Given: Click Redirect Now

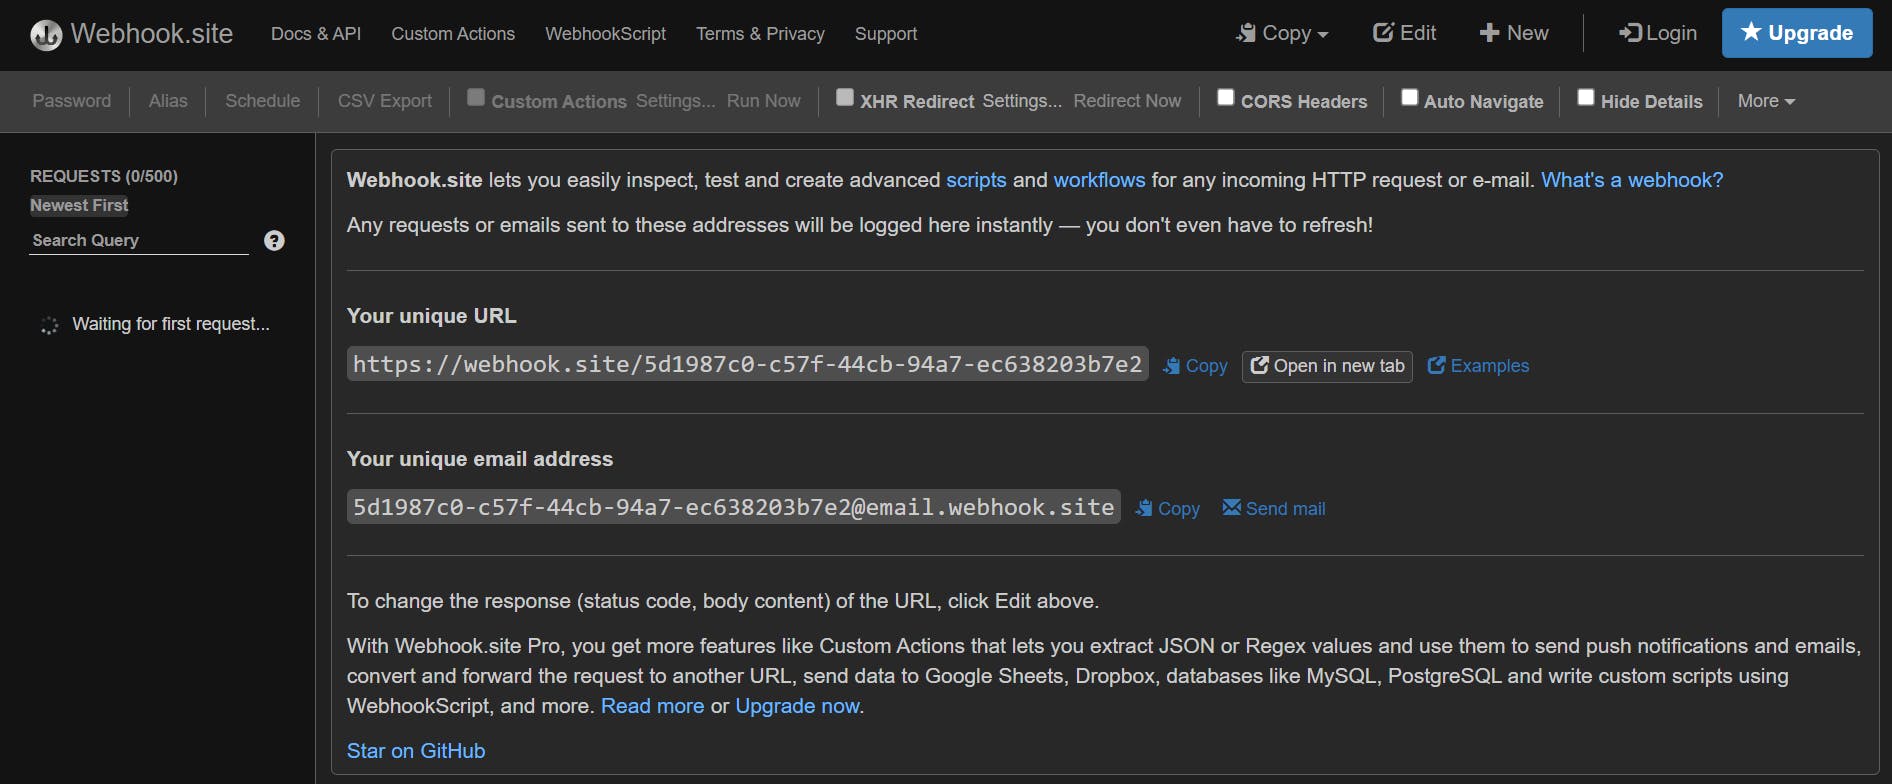Looking at the screenshot, I should click(1127, 101).
